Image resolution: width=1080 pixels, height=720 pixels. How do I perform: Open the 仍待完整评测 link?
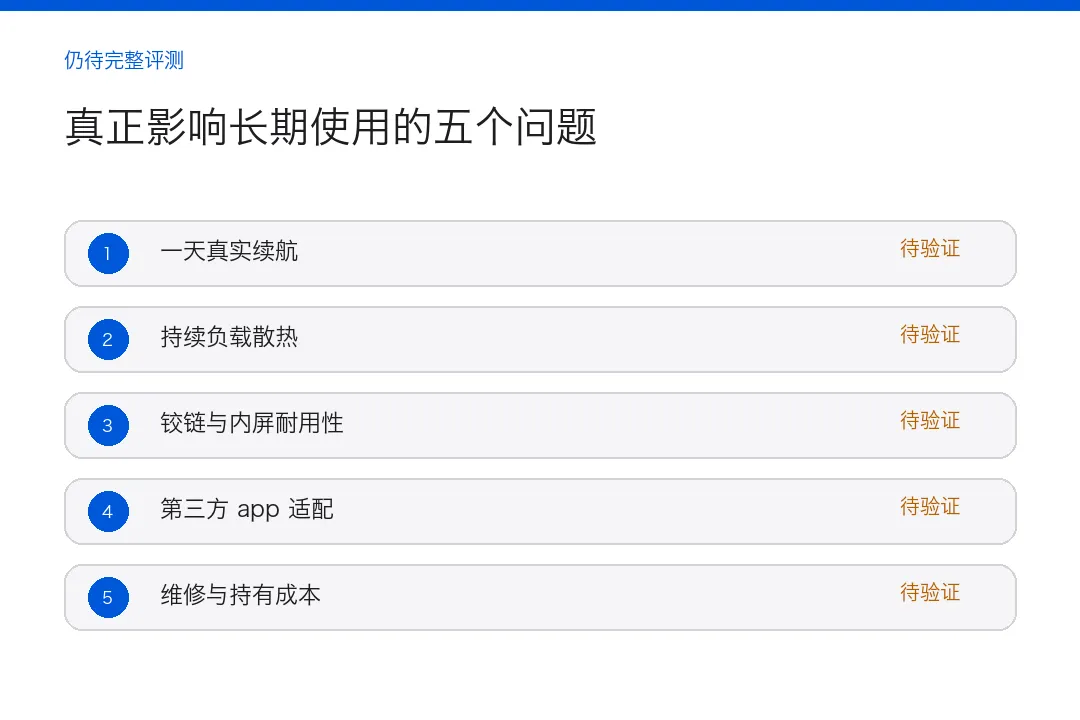point(124,61)
